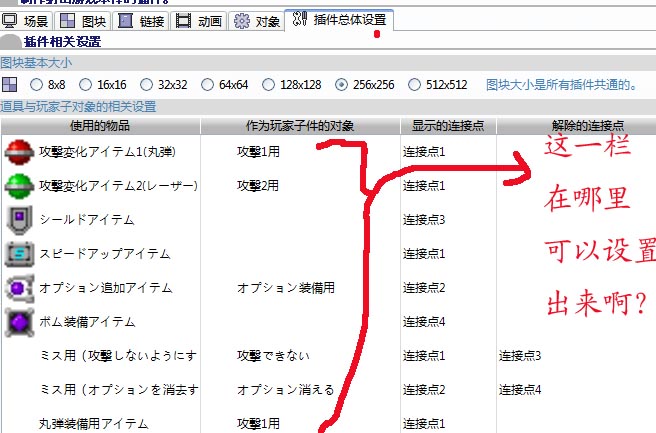Click the green orb 攻撃変化アイテム2 icon
This screenshot has width=656, height=433.
pos(19,186)
